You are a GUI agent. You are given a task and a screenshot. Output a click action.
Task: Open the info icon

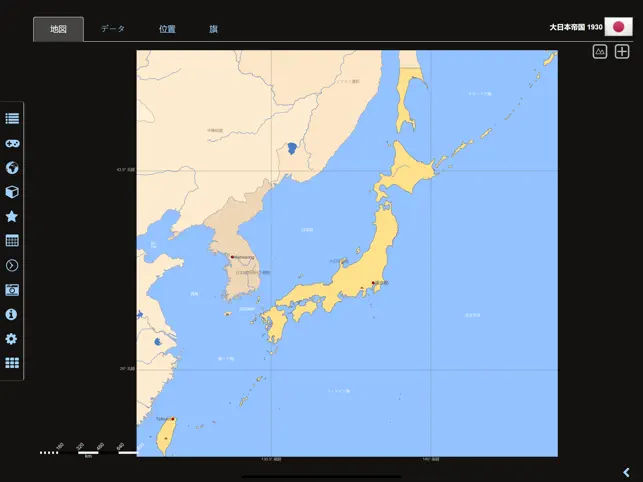(x=11, y=314)
